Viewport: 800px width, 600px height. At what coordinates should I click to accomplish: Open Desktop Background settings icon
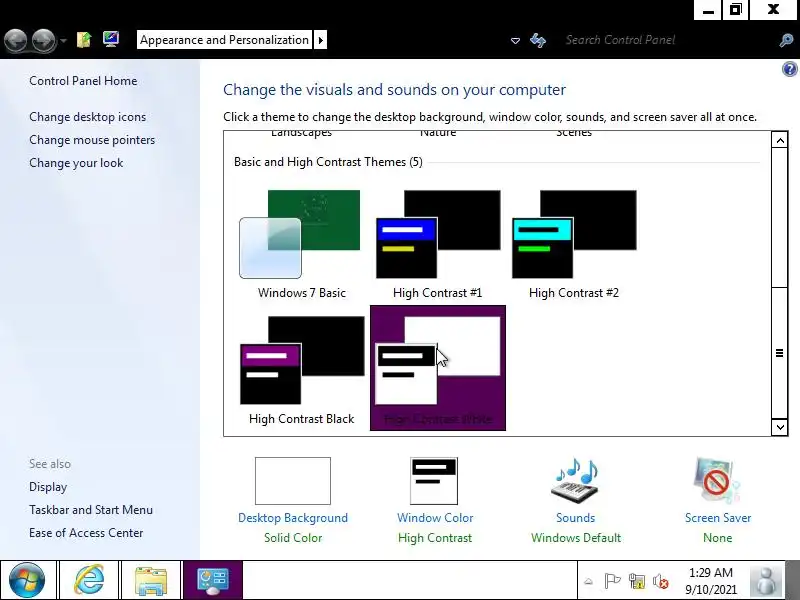tap(293, 481)
